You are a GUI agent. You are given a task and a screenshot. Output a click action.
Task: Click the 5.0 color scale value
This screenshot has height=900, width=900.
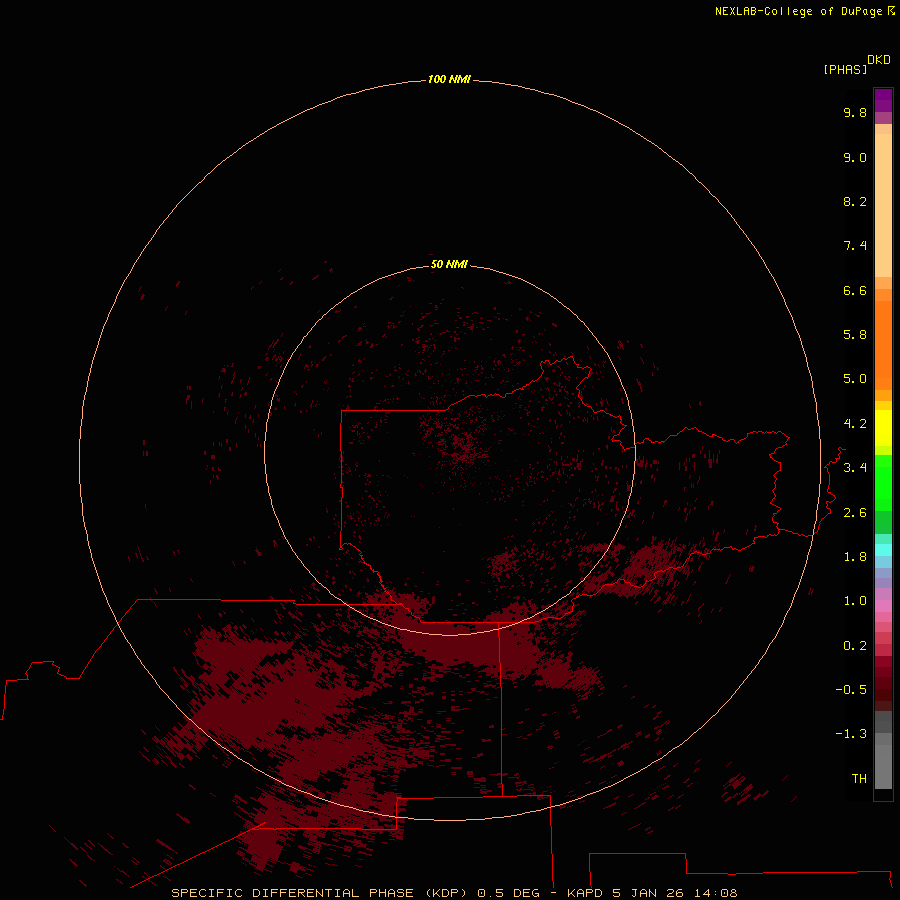click(855, 379)
